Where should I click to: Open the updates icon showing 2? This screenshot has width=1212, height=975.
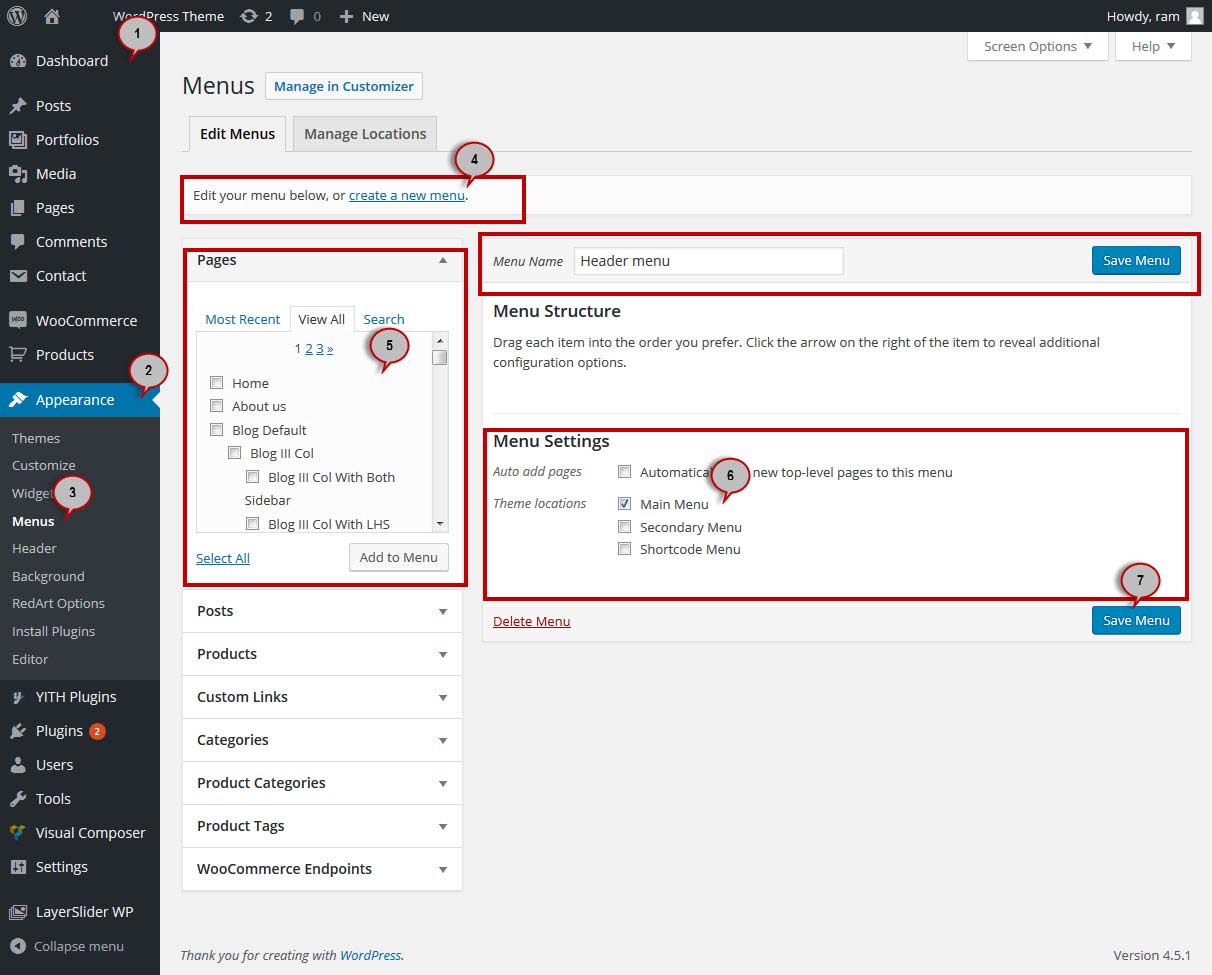[x=248, y=16]
